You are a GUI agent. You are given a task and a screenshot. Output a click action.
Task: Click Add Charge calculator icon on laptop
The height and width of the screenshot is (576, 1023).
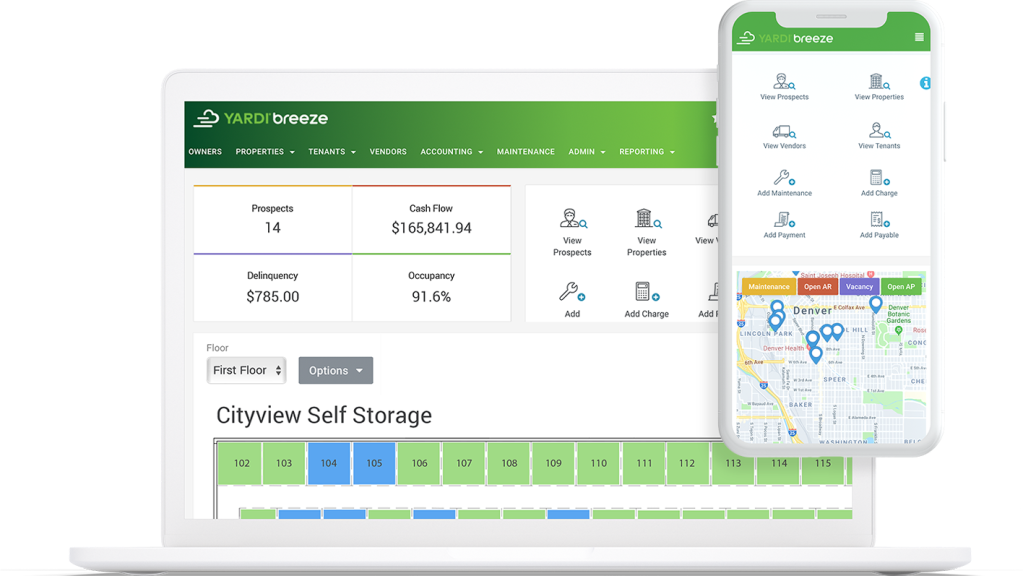(x=647, y=292)
